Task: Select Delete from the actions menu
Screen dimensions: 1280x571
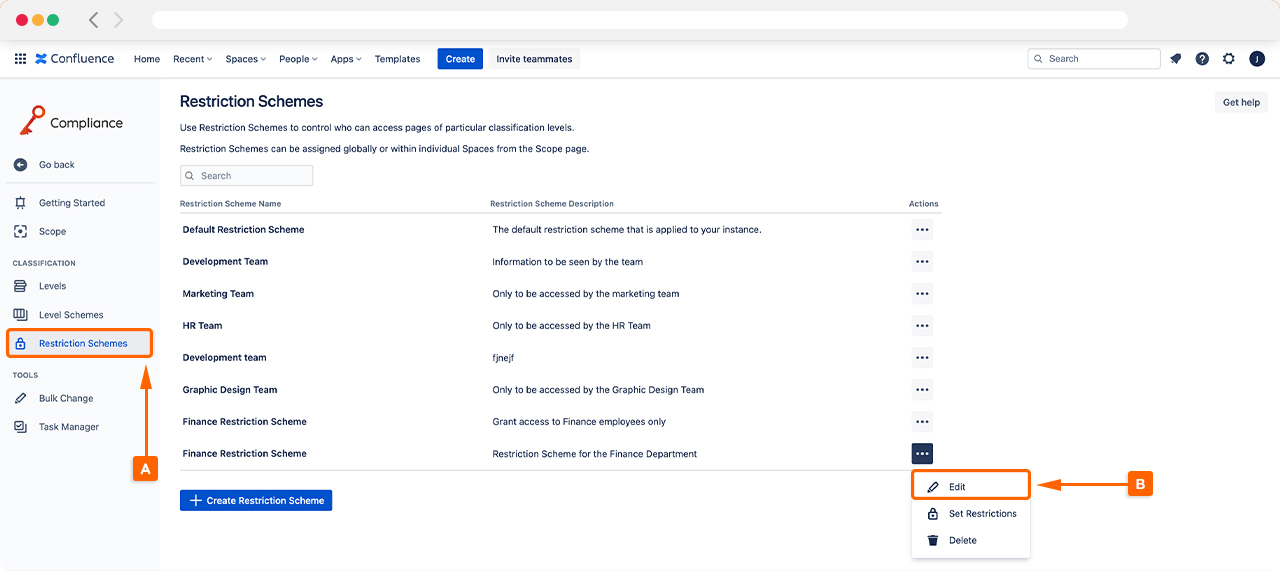Action: click(962, 541)
